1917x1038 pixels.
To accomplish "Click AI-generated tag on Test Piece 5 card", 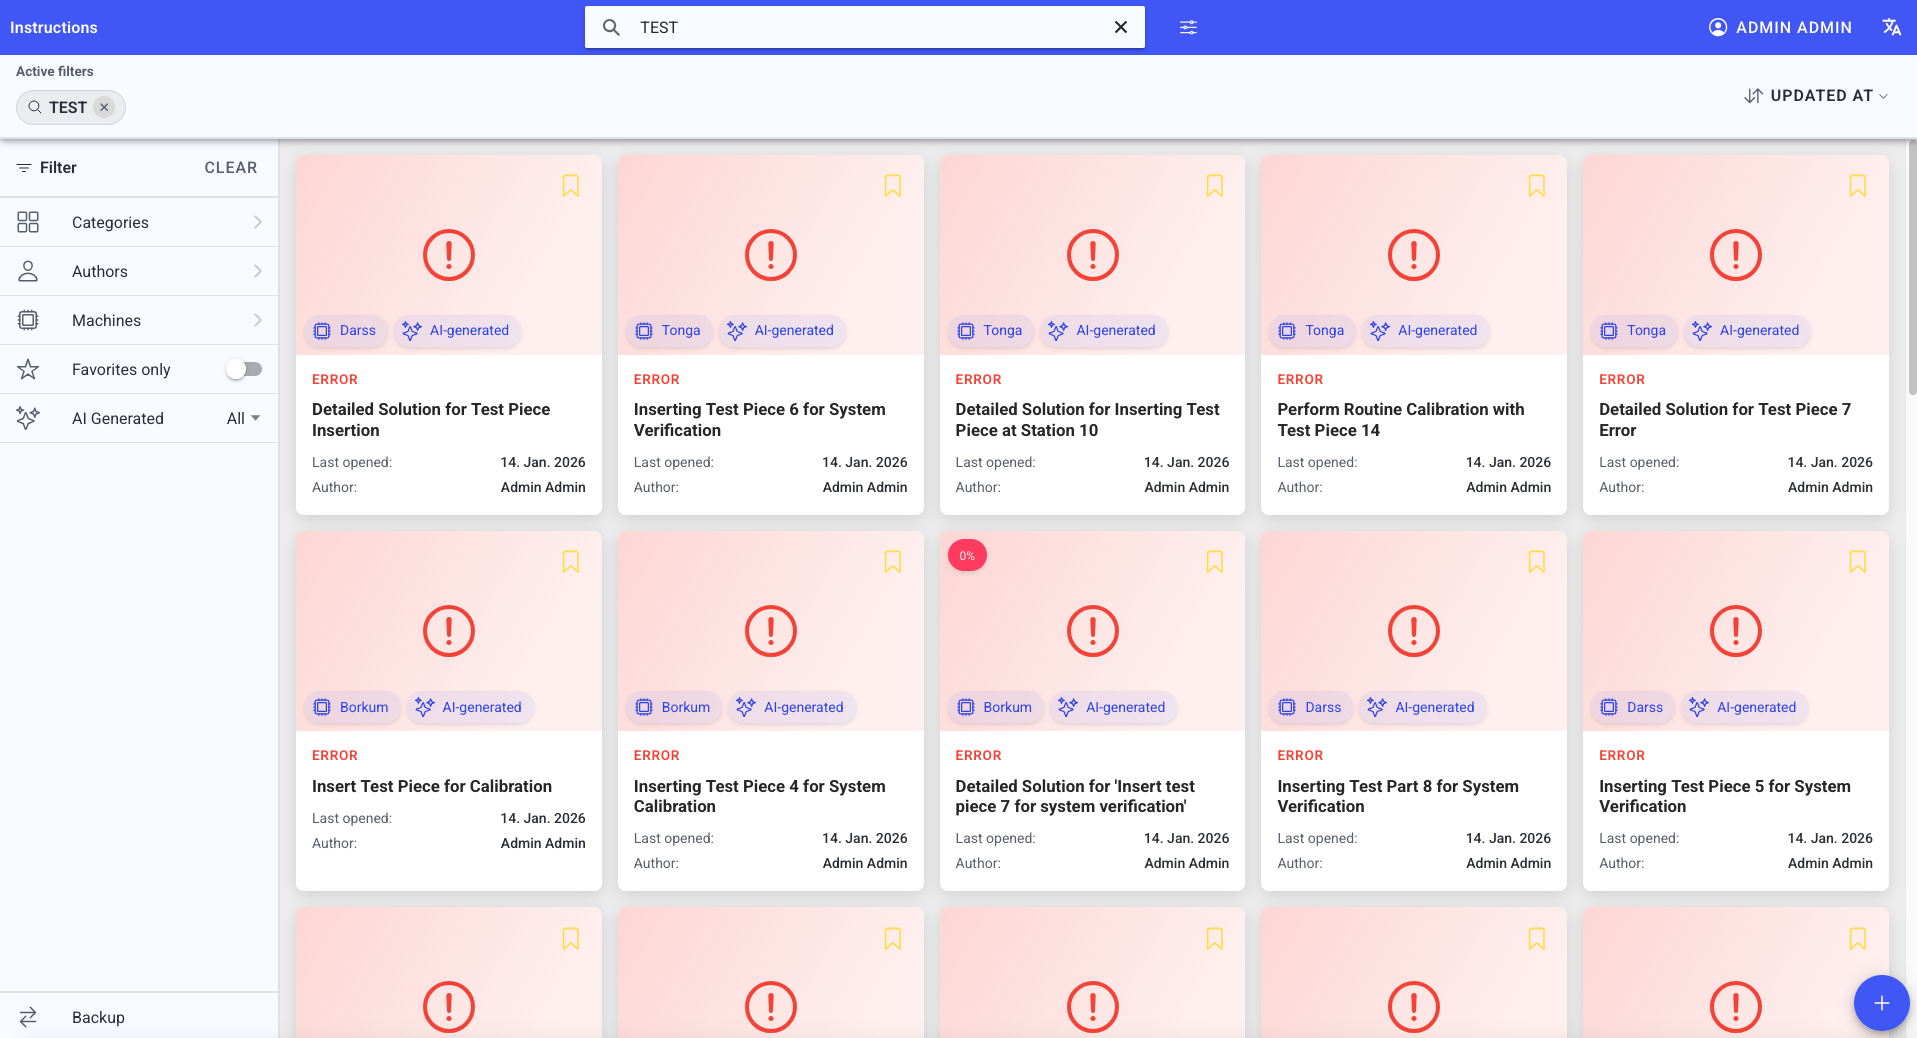I will tap(1744, 707).
